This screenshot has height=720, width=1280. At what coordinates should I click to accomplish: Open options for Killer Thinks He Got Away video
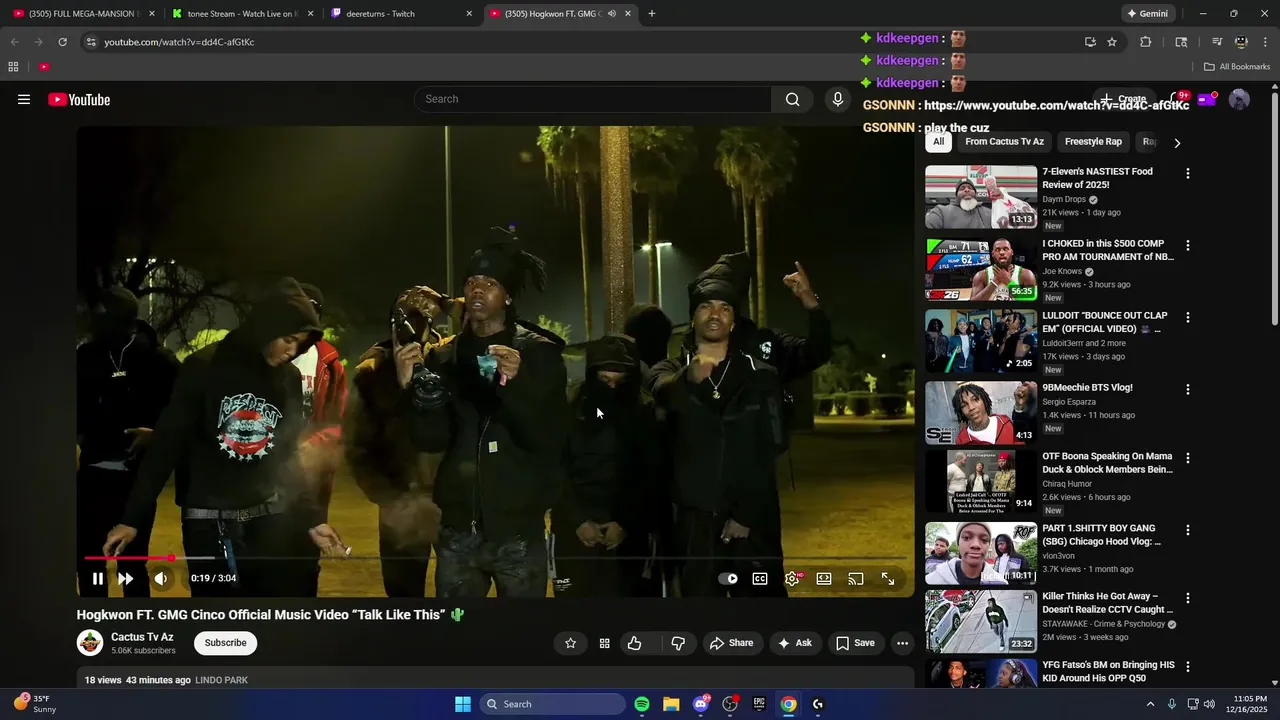(x=1188, y=599)
